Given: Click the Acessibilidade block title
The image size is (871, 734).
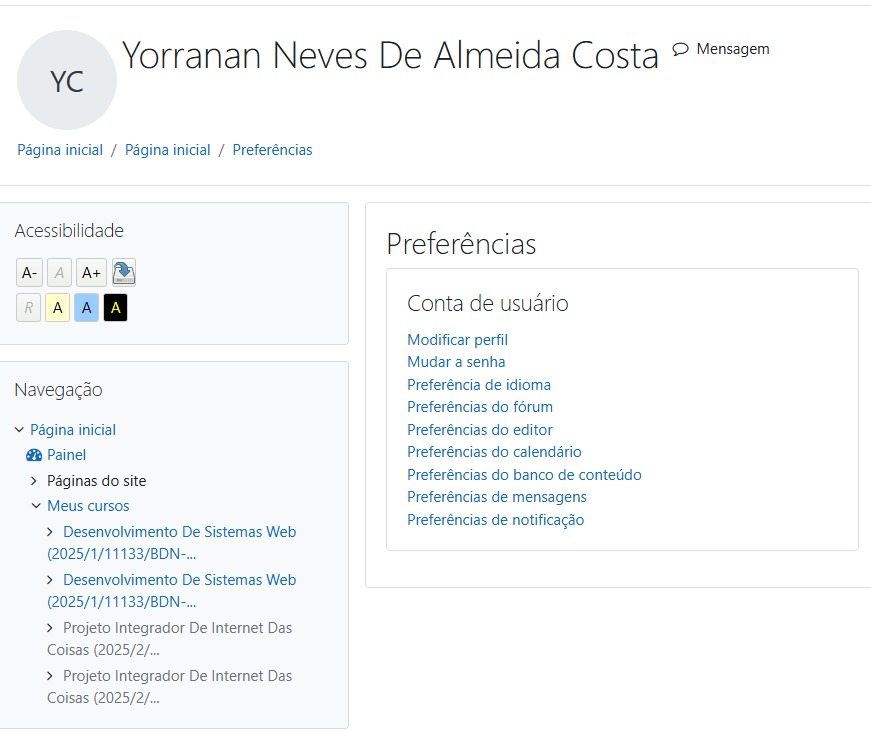Looking at the screenshot, I should (69, 231).
